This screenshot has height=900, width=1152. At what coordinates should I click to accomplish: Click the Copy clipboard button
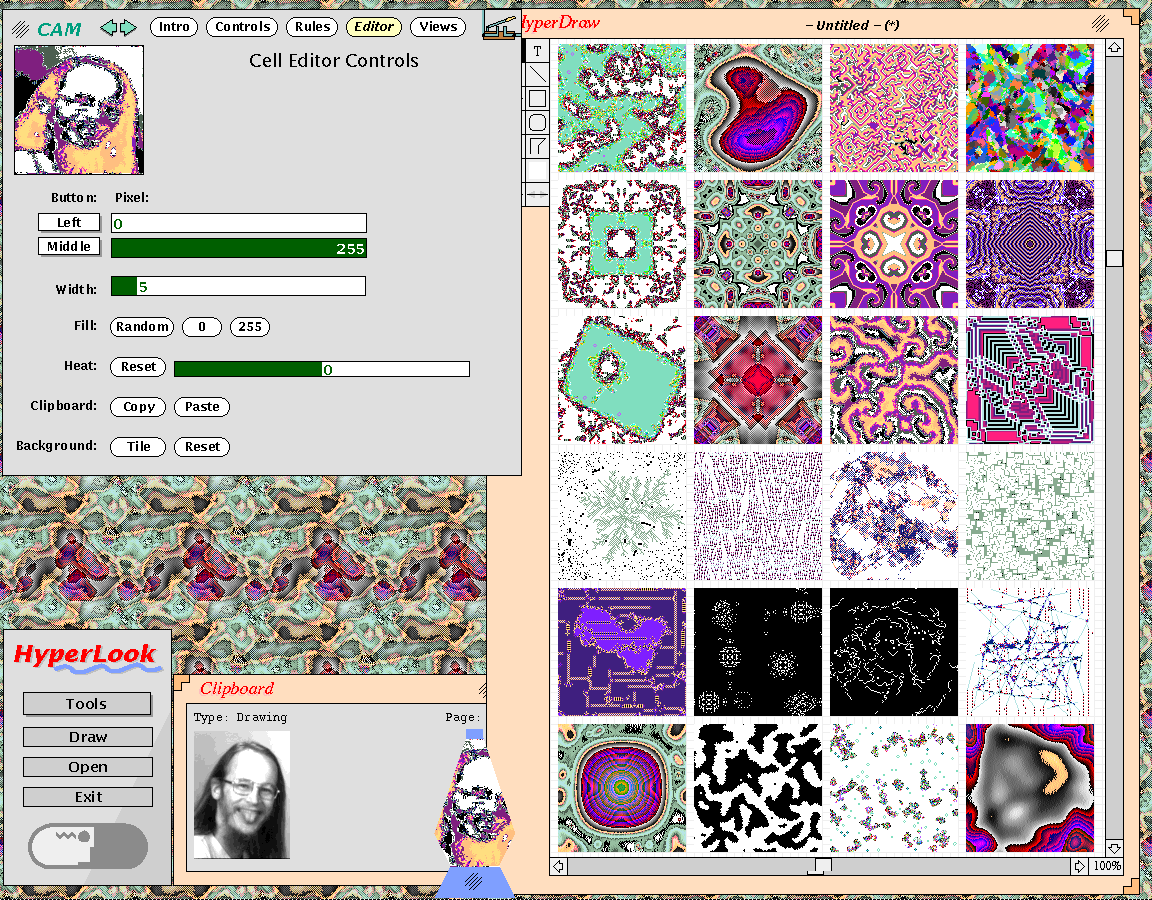(139, 407)
